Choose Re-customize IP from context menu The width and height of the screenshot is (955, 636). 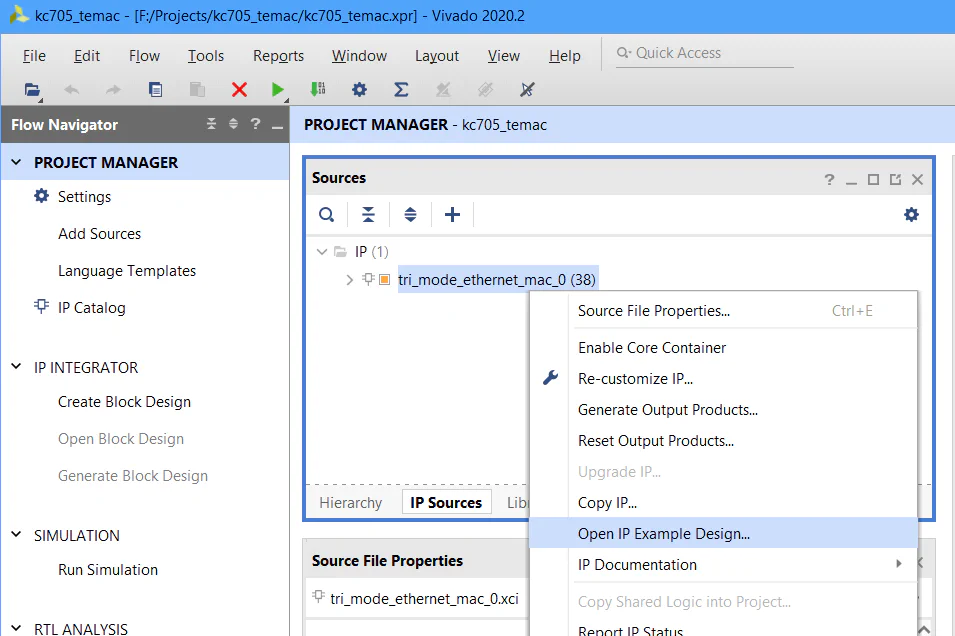[x=635, y=379]
